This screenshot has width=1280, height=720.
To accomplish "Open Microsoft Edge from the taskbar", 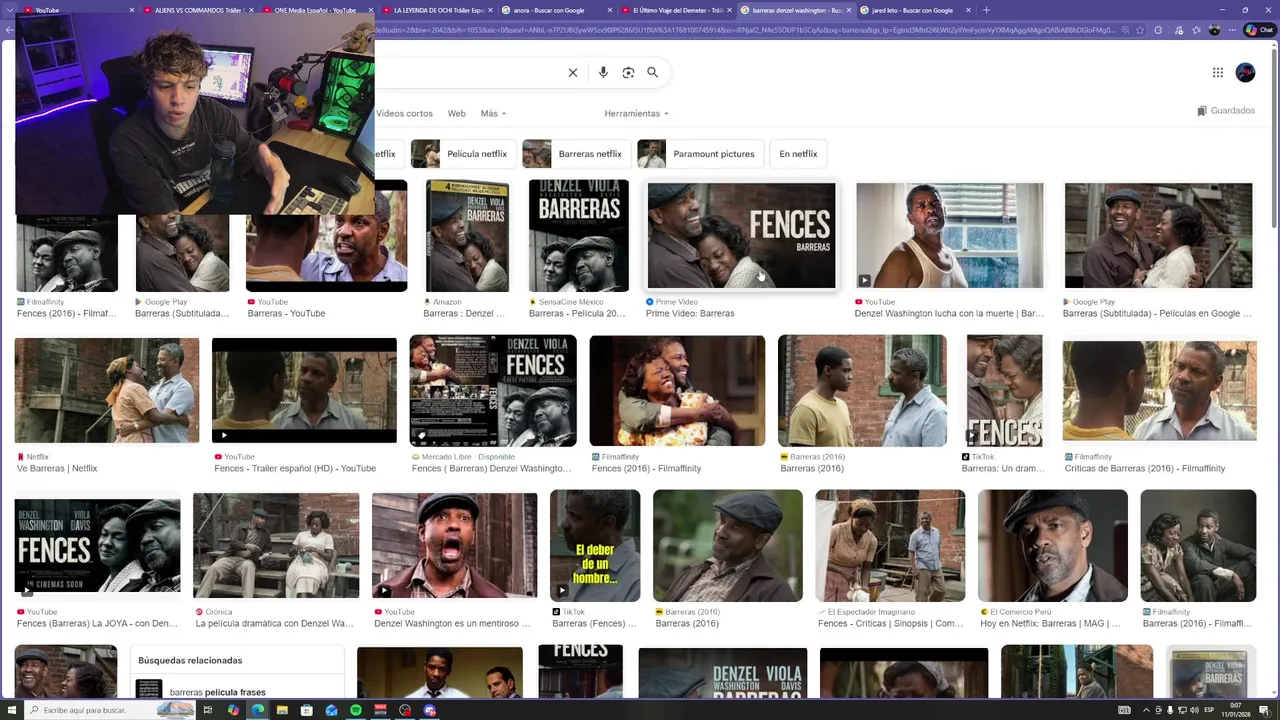I will point(258,710).
